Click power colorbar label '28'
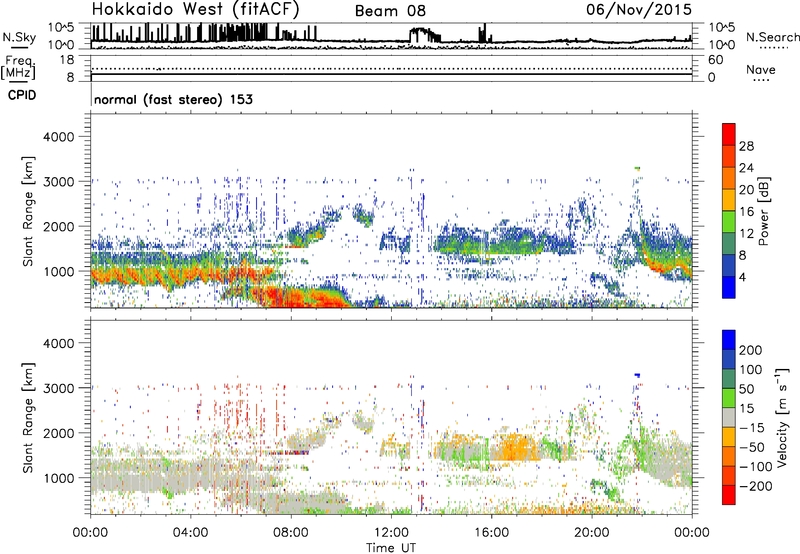The width and height of the screenshot is (800, 554). (746, 146)
